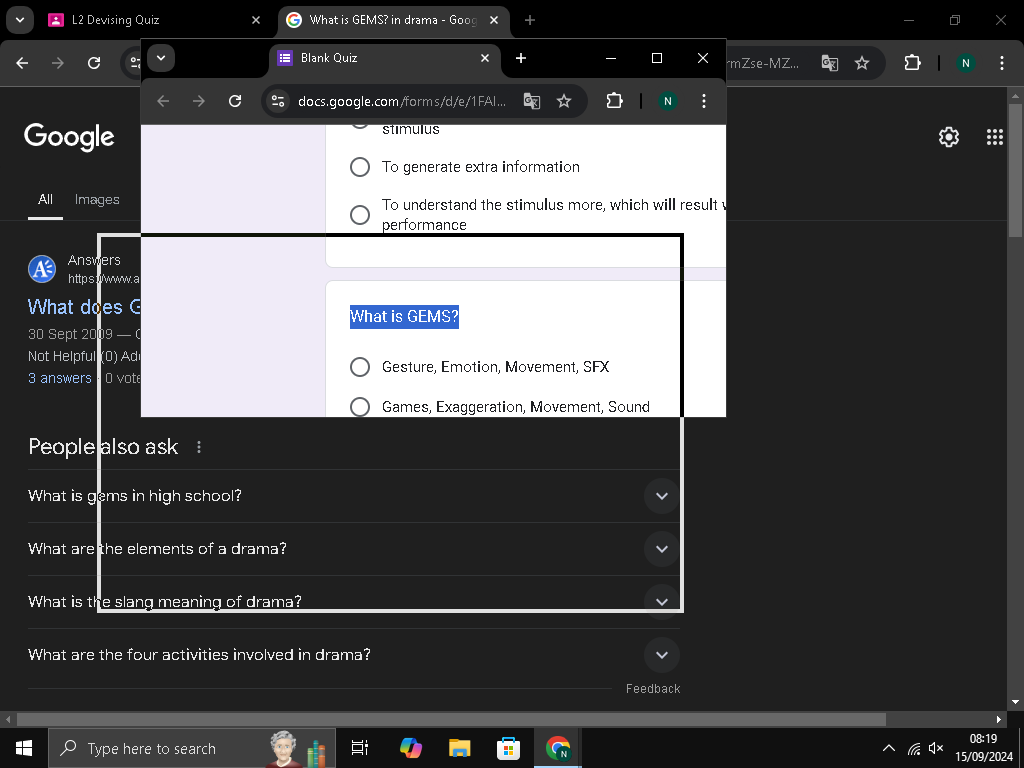1024x768 pixels.
Task: Open extensions puzzle icon in Blank Quiz window
Action: pyautogui.click(x=615, y=101)
